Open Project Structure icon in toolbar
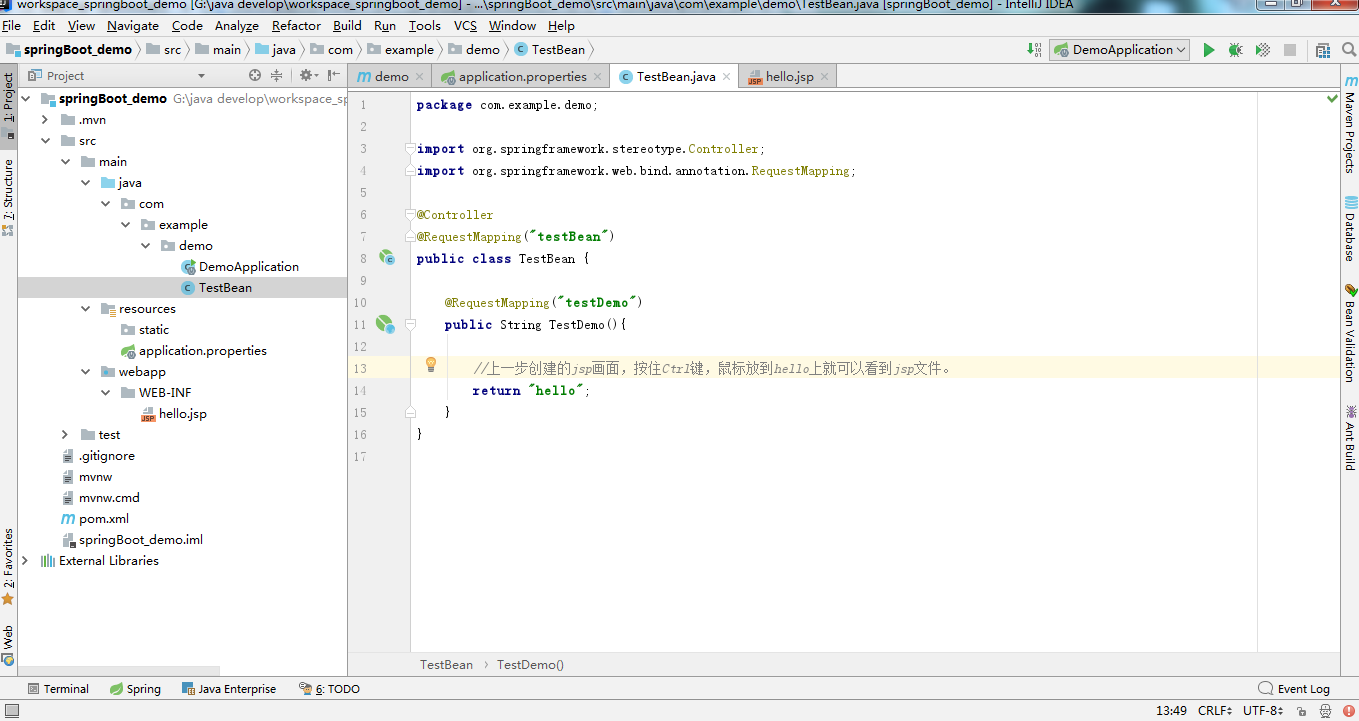The width and height of the screenshot is (1359, 721). 1323,50
